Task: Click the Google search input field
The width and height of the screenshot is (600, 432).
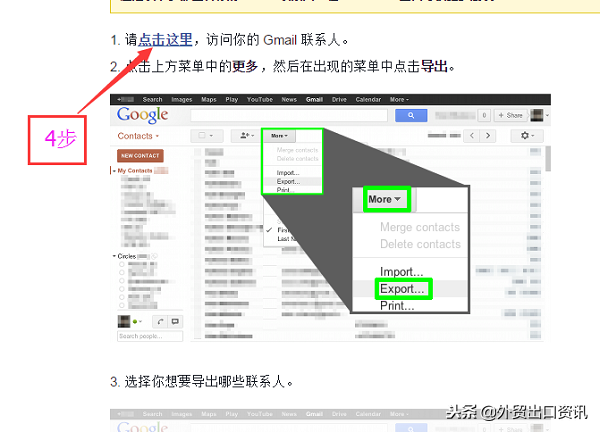Action: coord(289,115)
